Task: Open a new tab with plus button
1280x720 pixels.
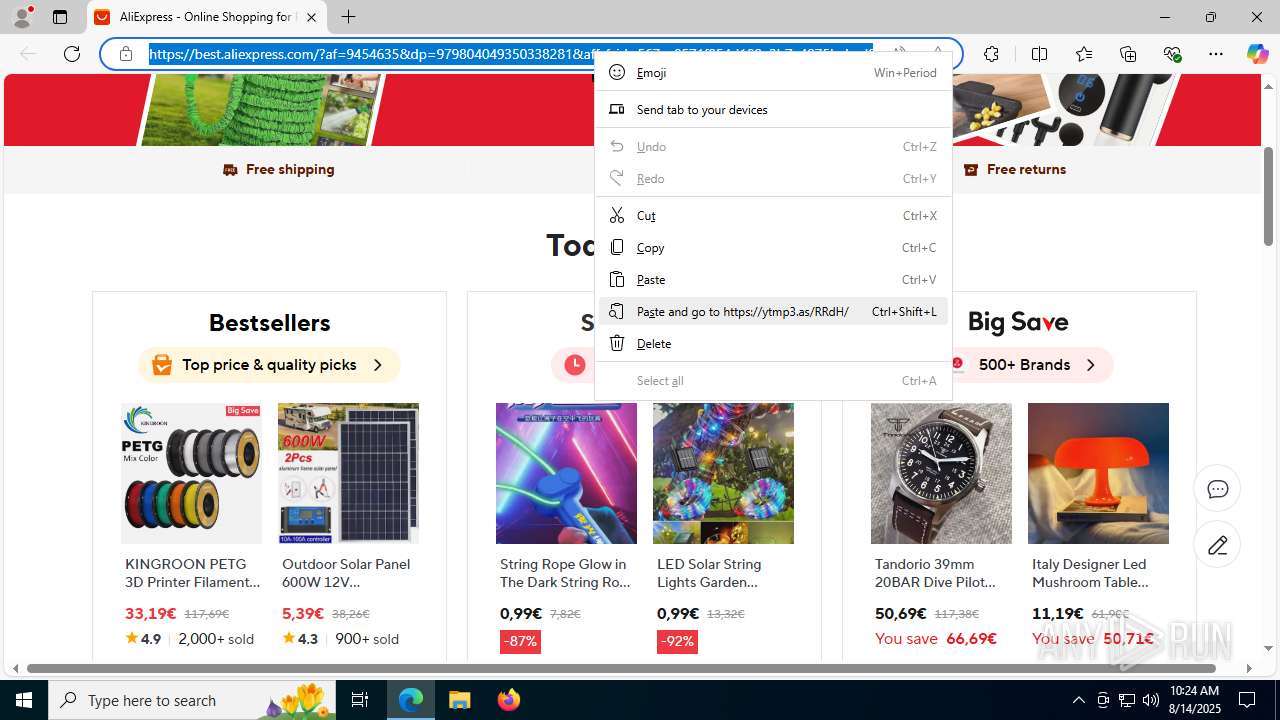Action: click(x=348, y=17)
